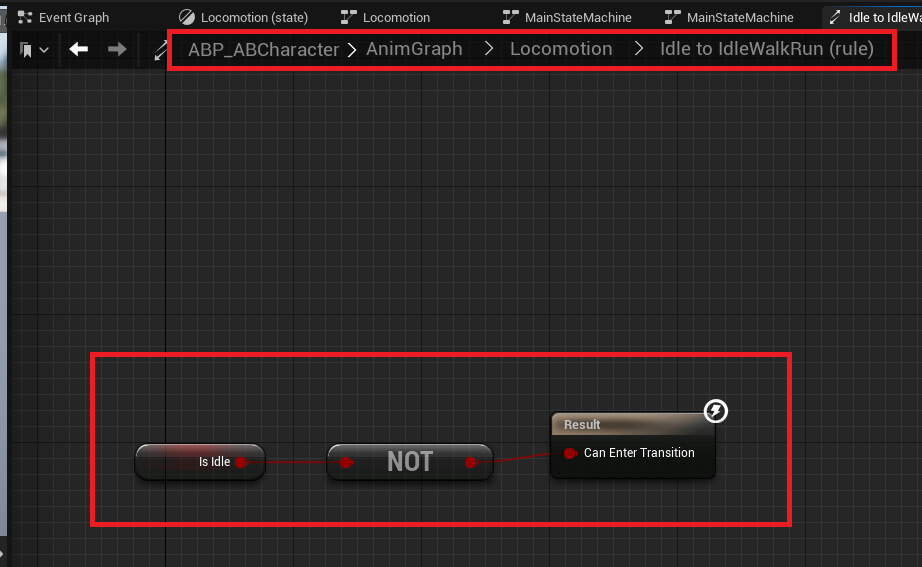Open the bookmarks dropdown in the graph toolbar
Screen dimensions: 922x567
coord(34,50)
